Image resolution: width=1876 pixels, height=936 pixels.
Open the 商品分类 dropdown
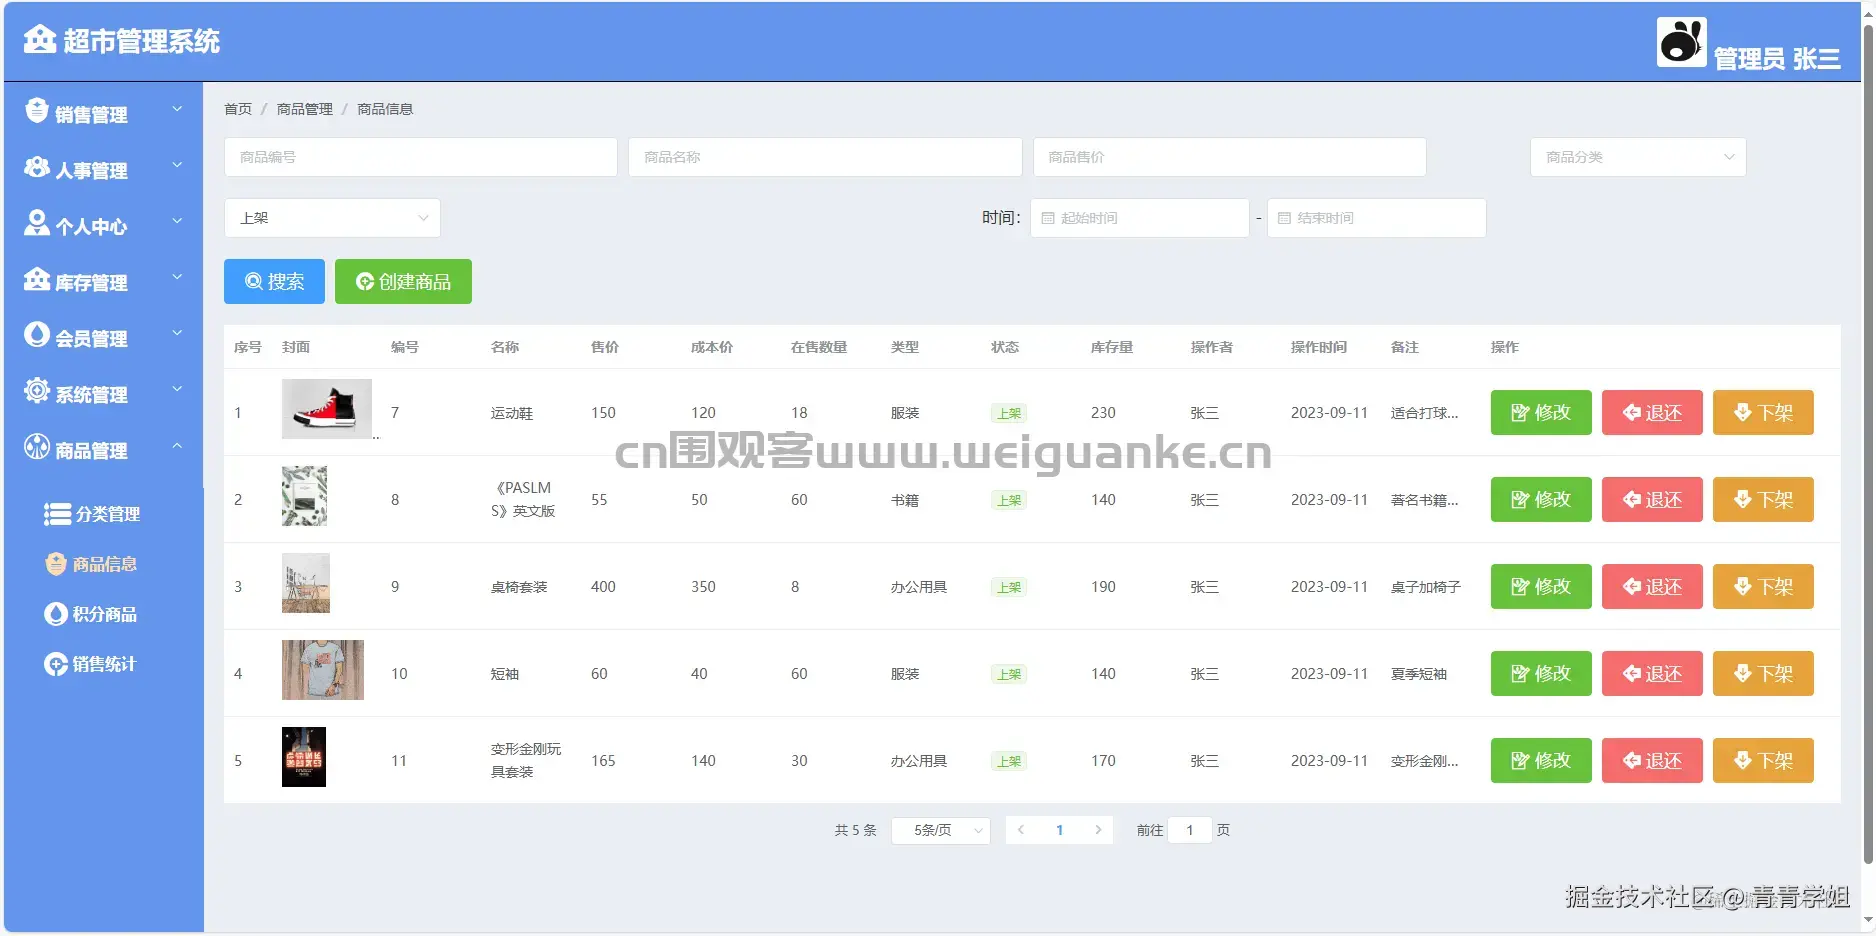point(1638,157)
